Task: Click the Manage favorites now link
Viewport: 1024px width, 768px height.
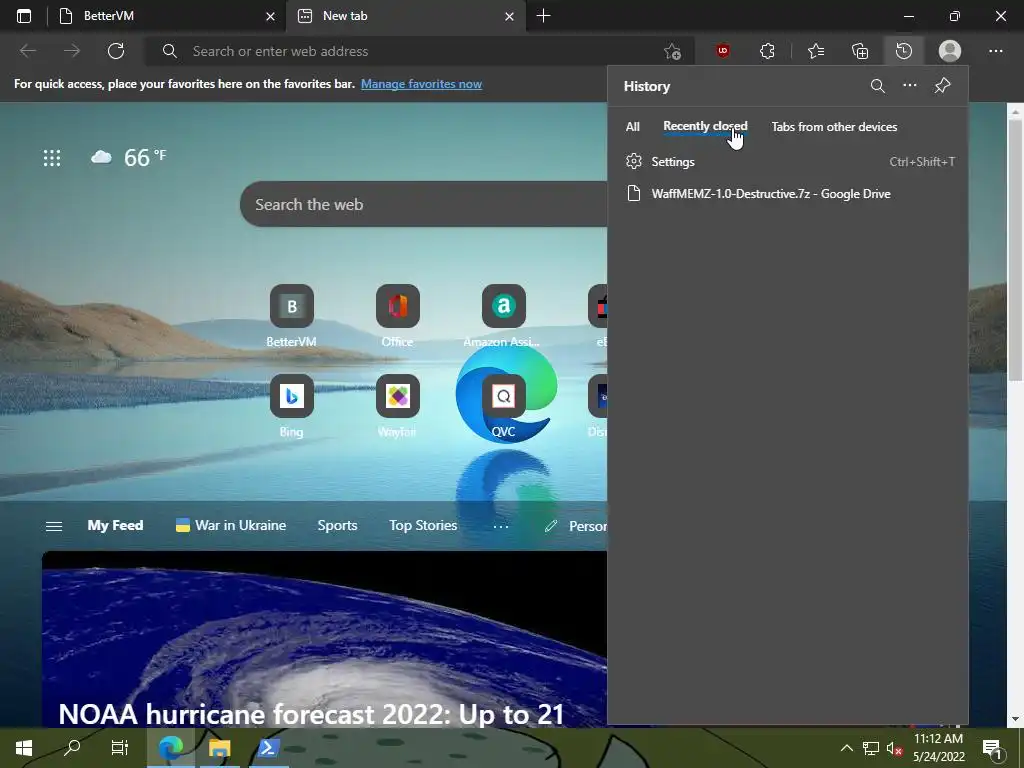Action: [x=421, y=84]
